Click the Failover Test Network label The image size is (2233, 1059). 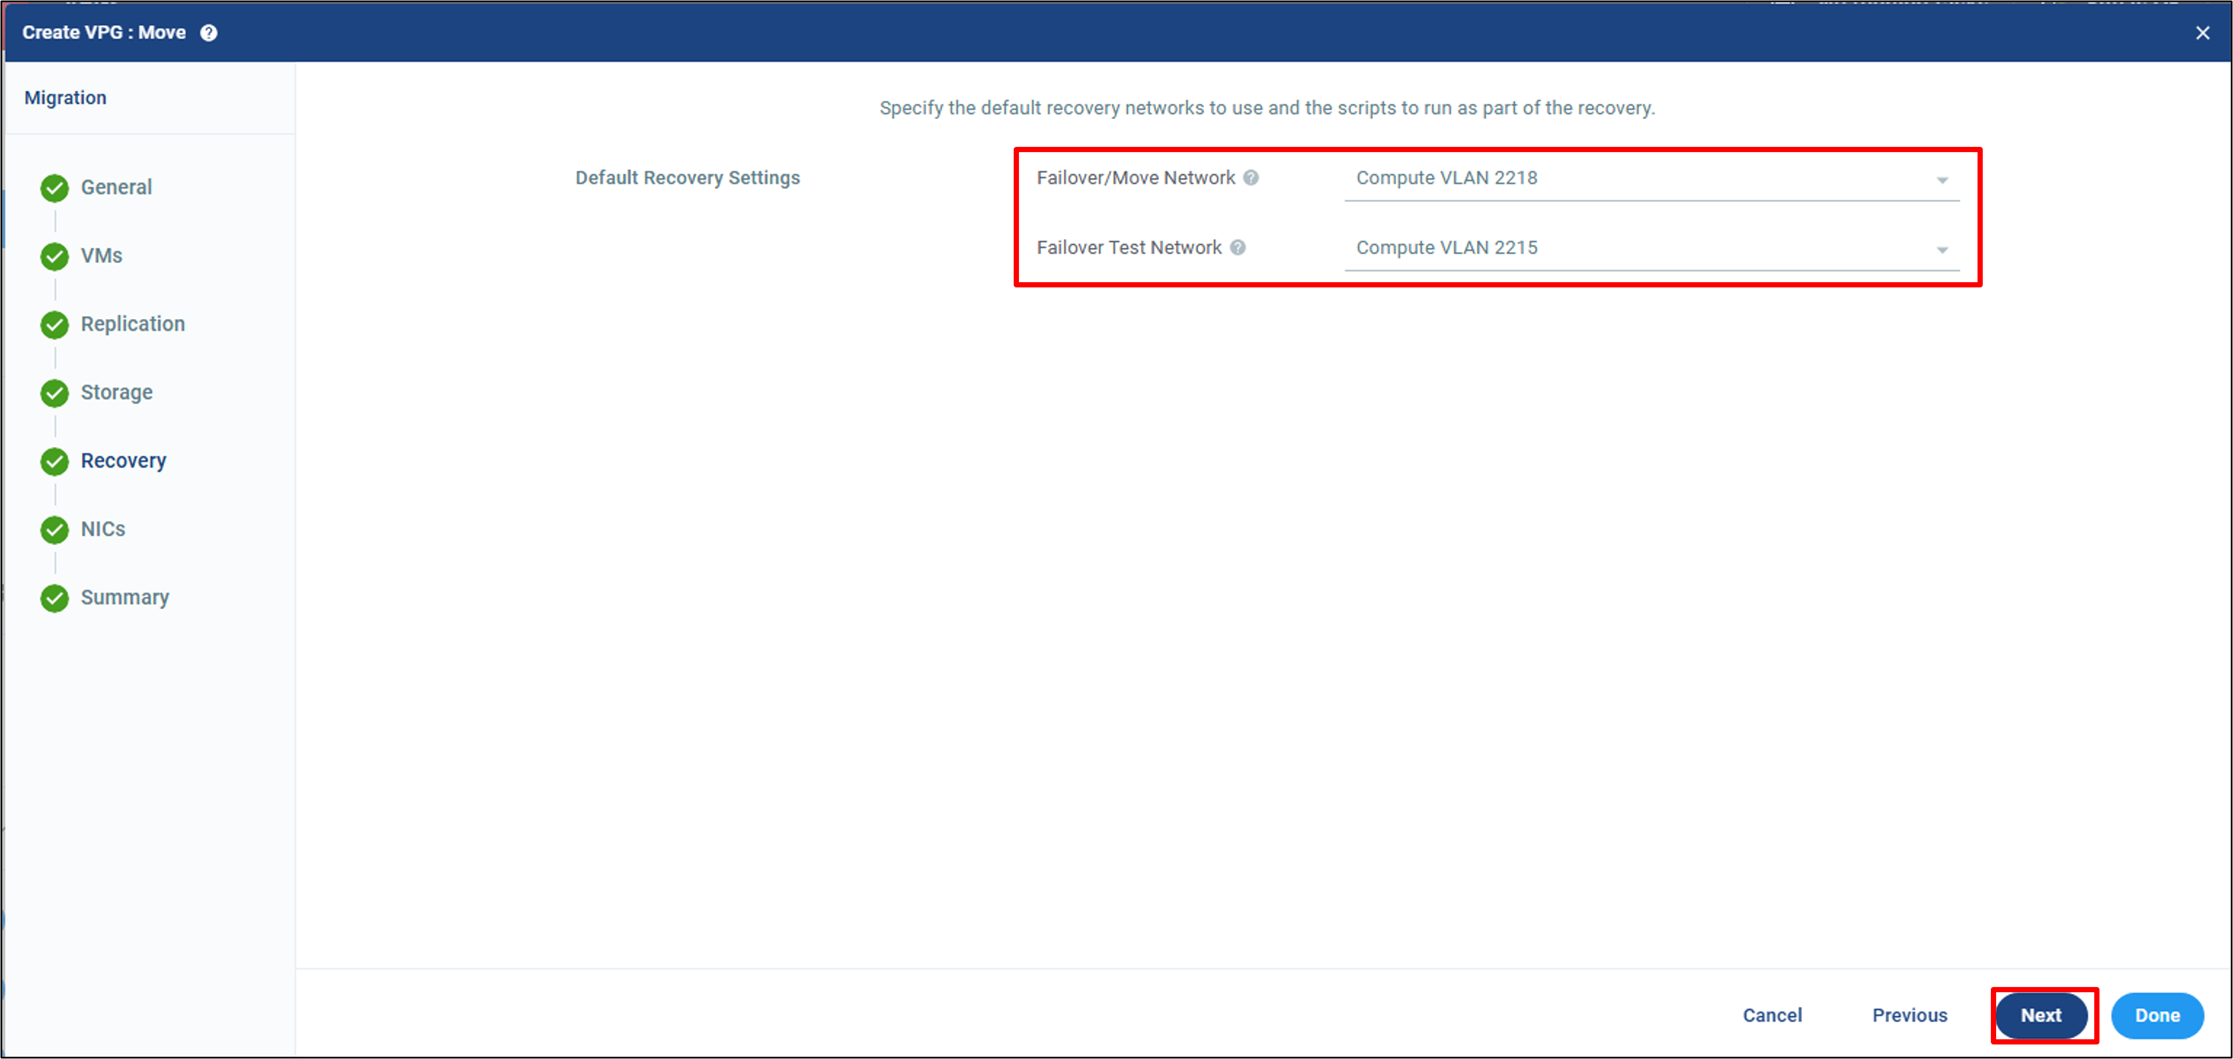[1129, 248]
